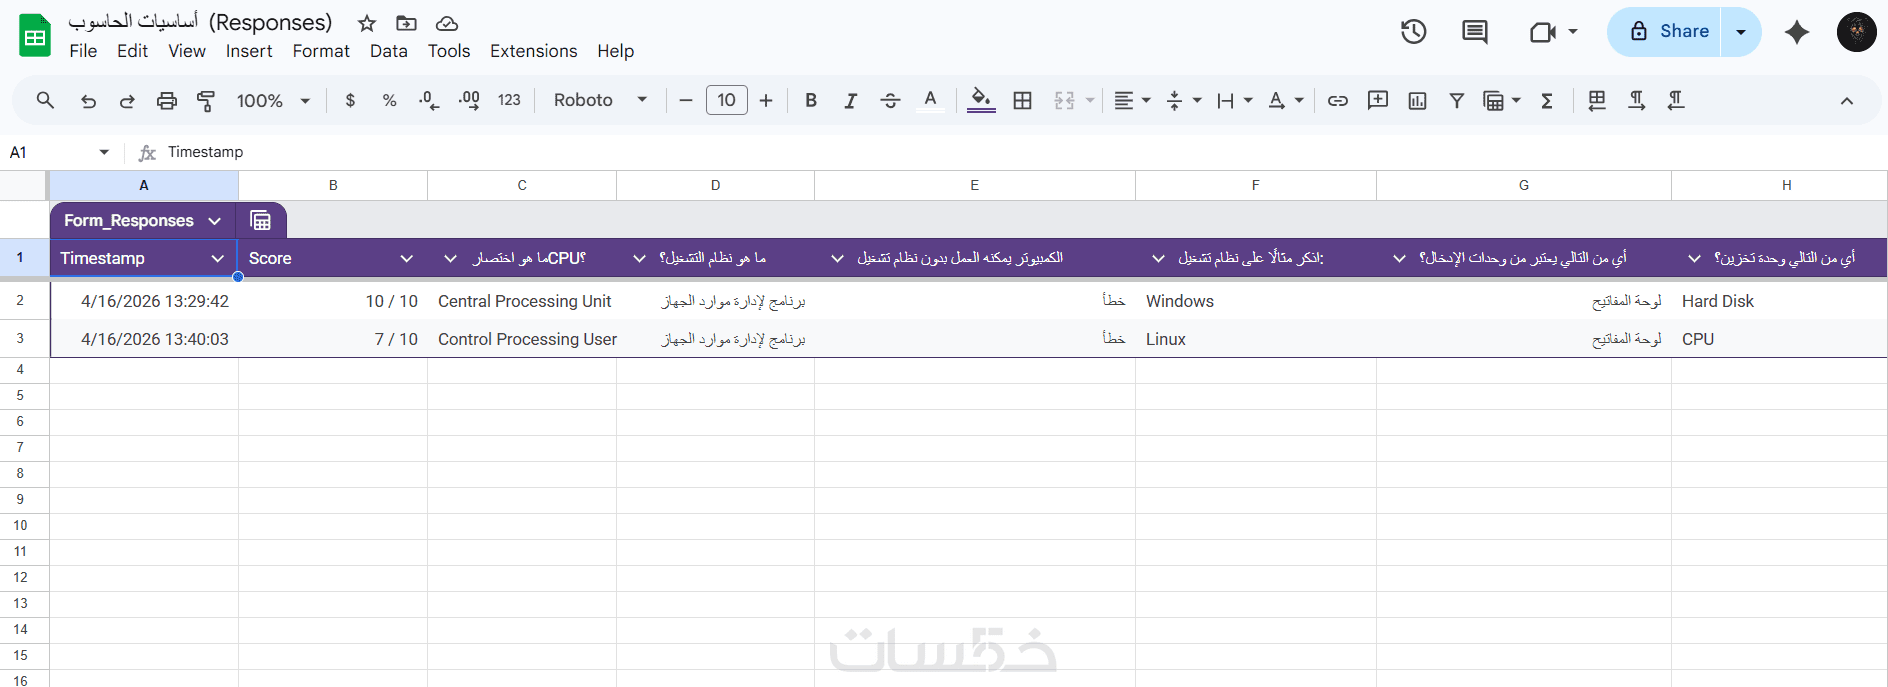Image resolution: width=1888 pixels, height=687 pixels.
Task: Open text wrapping dropdown
Action: [x=1234, y=100]
